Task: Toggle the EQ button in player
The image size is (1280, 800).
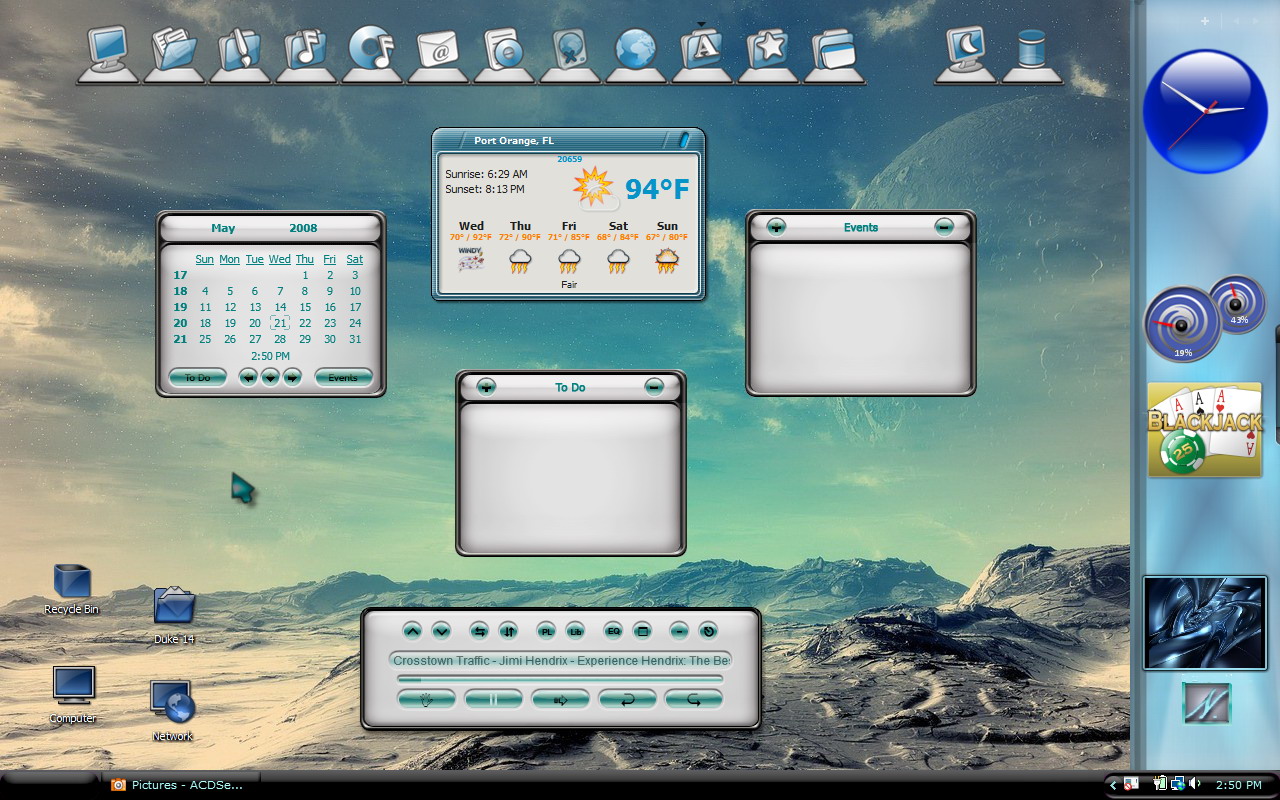Action: click(x=613, y=631)
